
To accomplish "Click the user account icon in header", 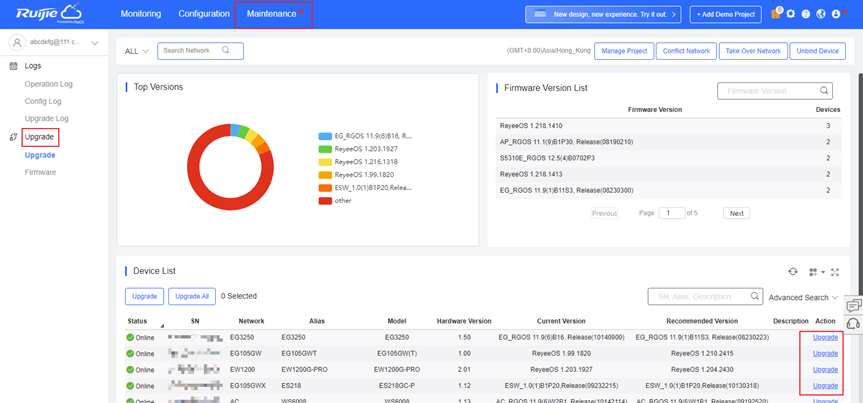I will [838, 14].
